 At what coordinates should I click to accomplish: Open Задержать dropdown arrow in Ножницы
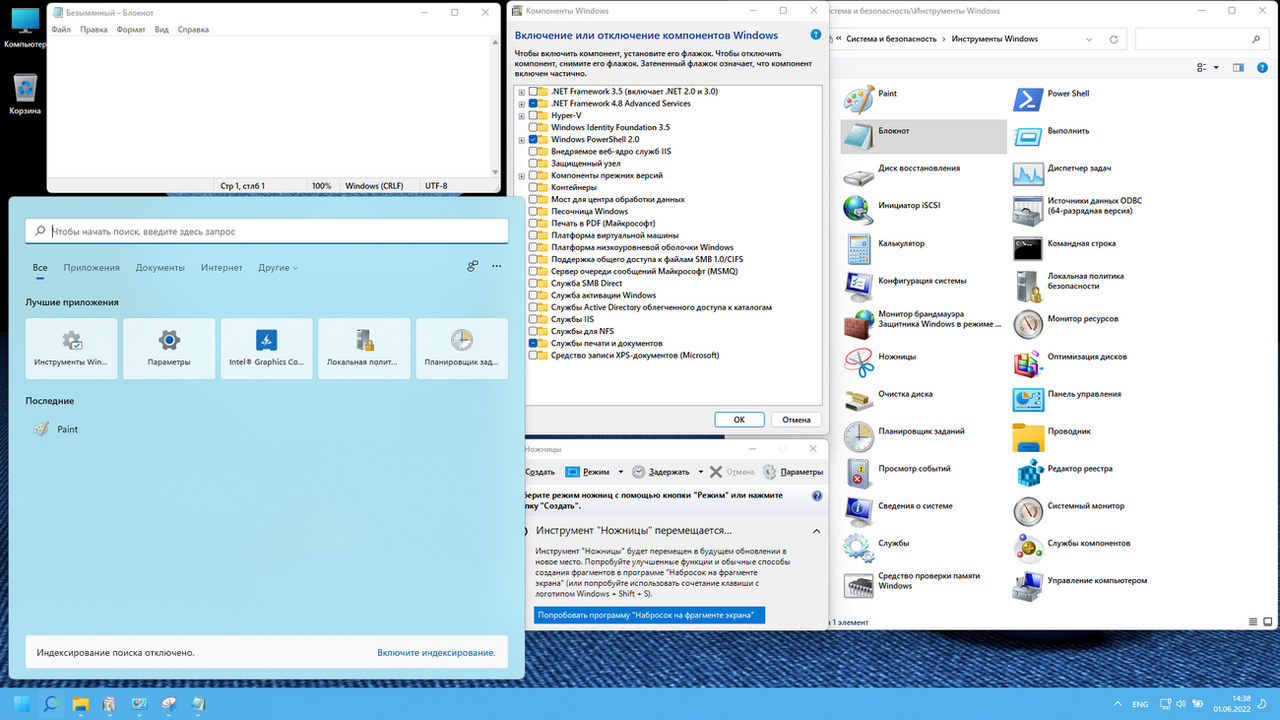coord(701,472)
